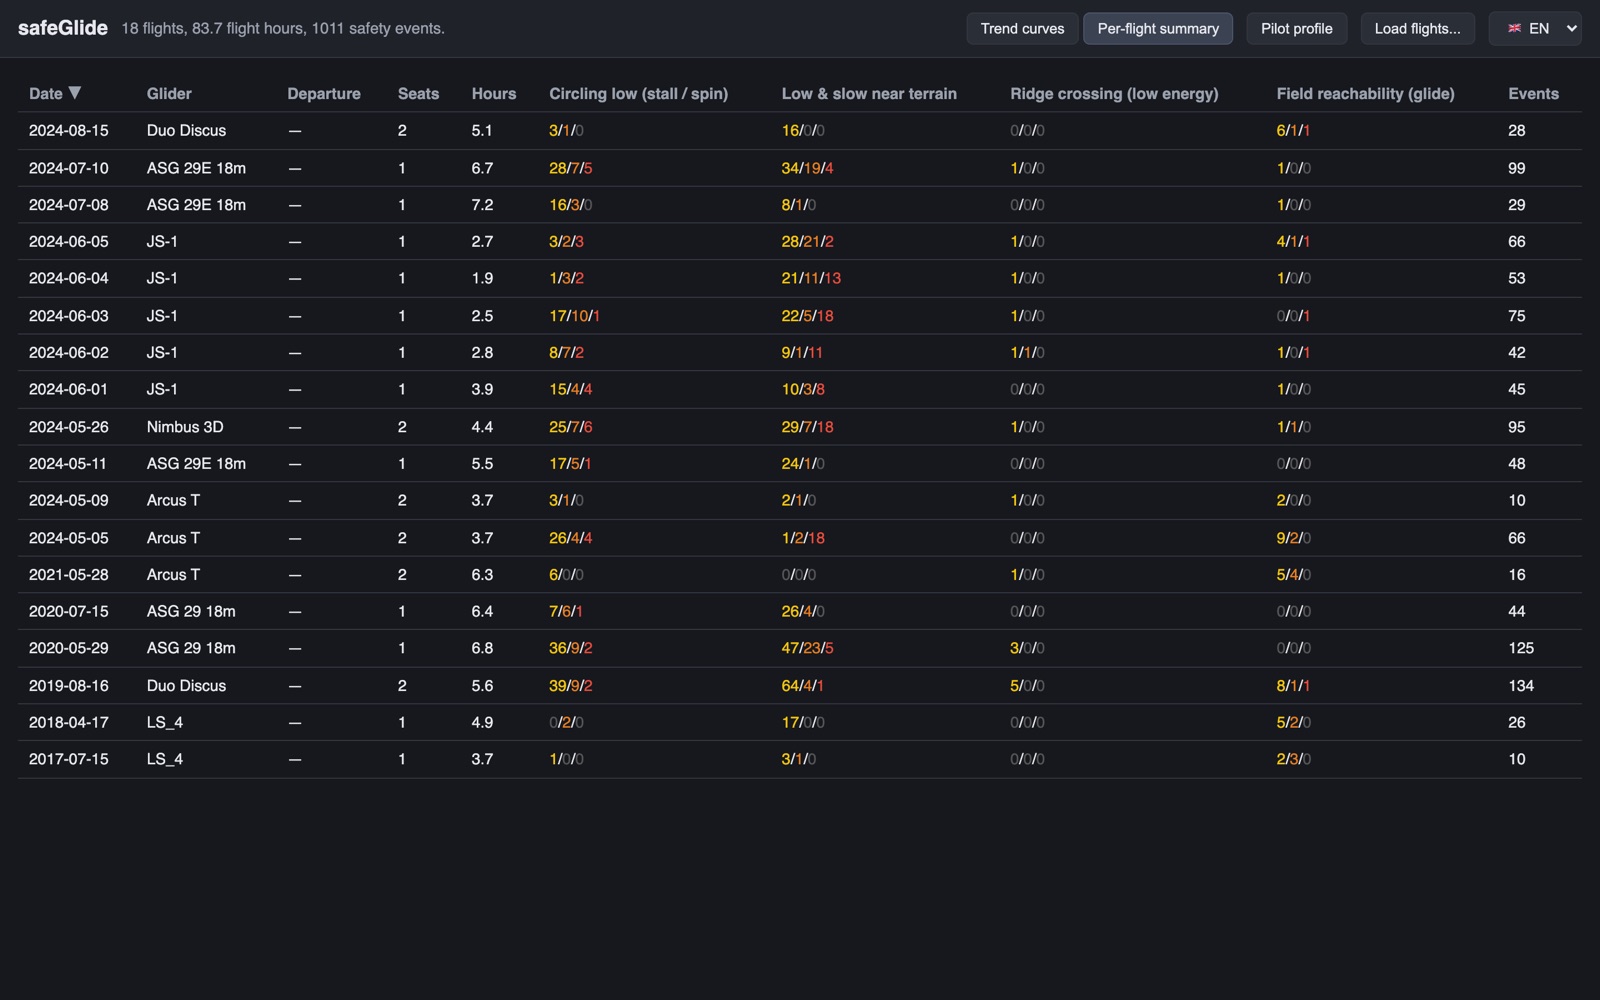Select the 2024-05-05 flight date
This screenshot has height=1000, width=1600.
[68, 537]
